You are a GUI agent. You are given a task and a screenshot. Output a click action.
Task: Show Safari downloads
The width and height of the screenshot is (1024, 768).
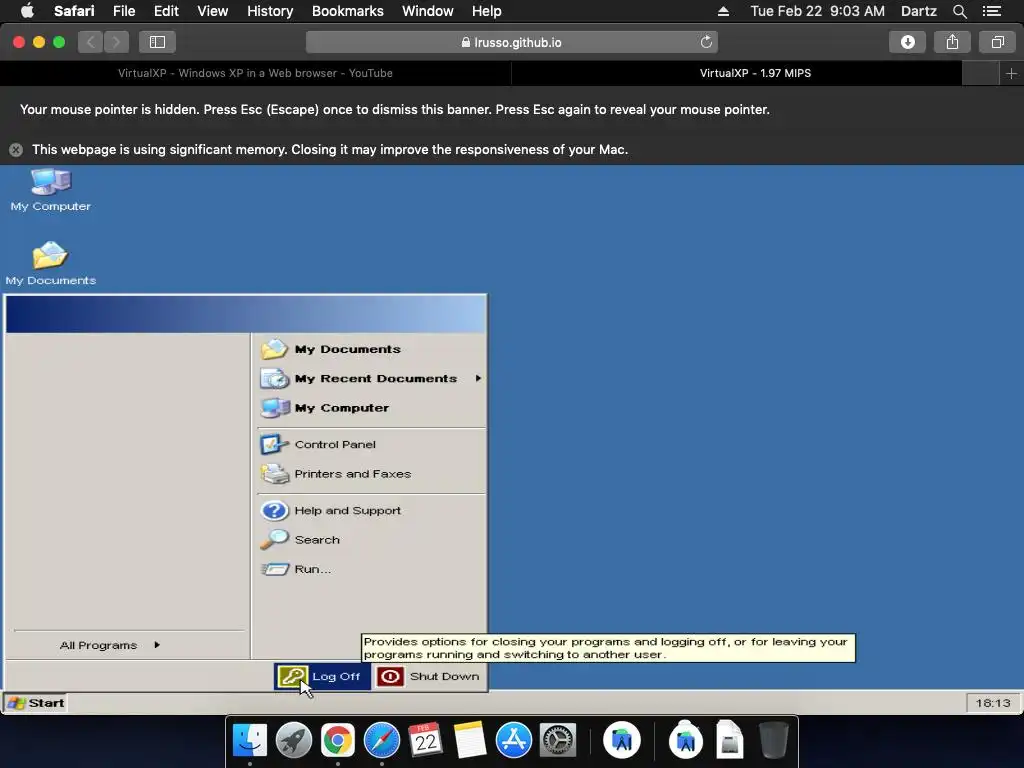coord(907,42)
